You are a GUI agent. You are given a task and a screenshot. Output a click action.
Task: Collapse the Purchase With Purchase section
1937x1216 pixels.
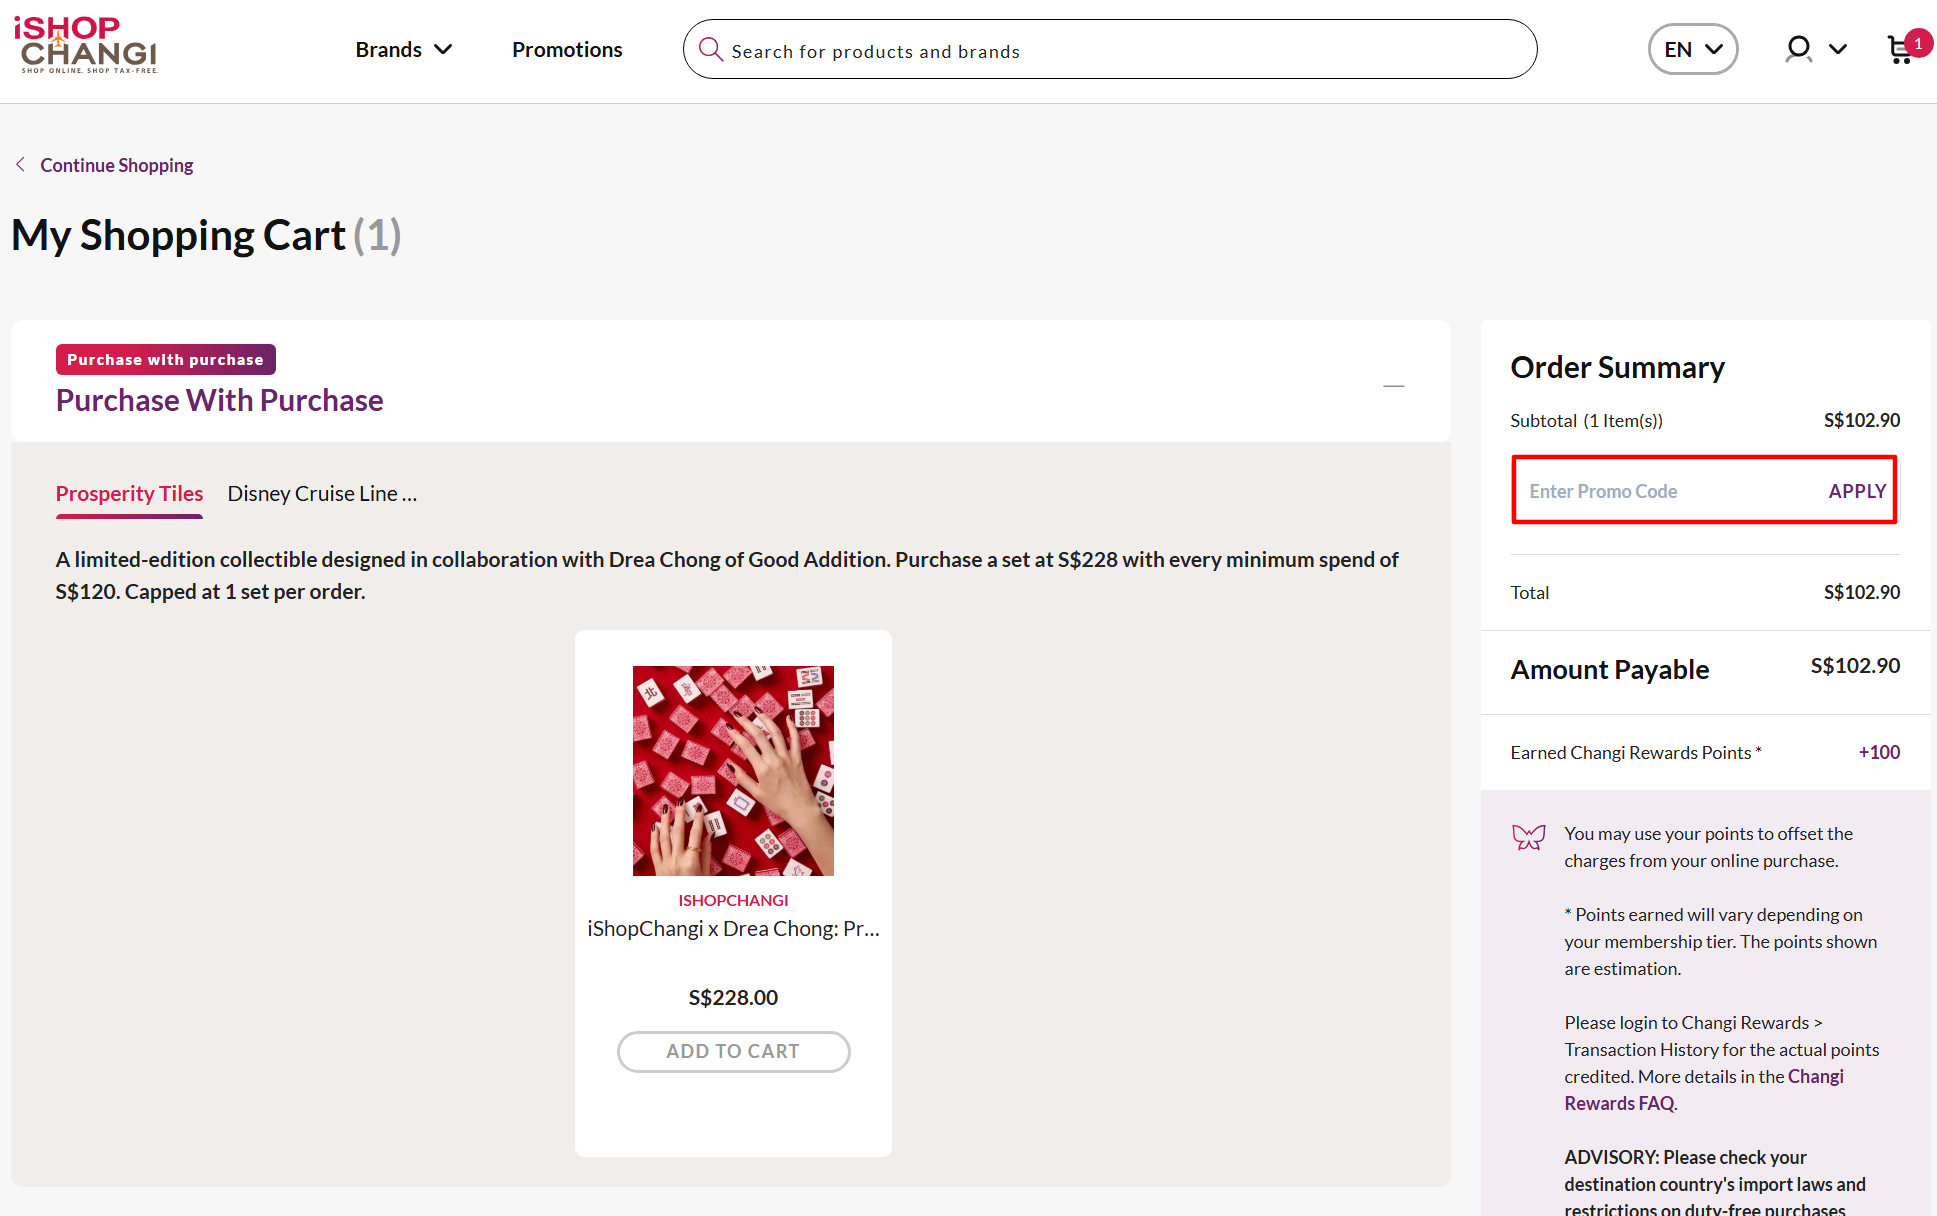click(x=1393, y=385)
